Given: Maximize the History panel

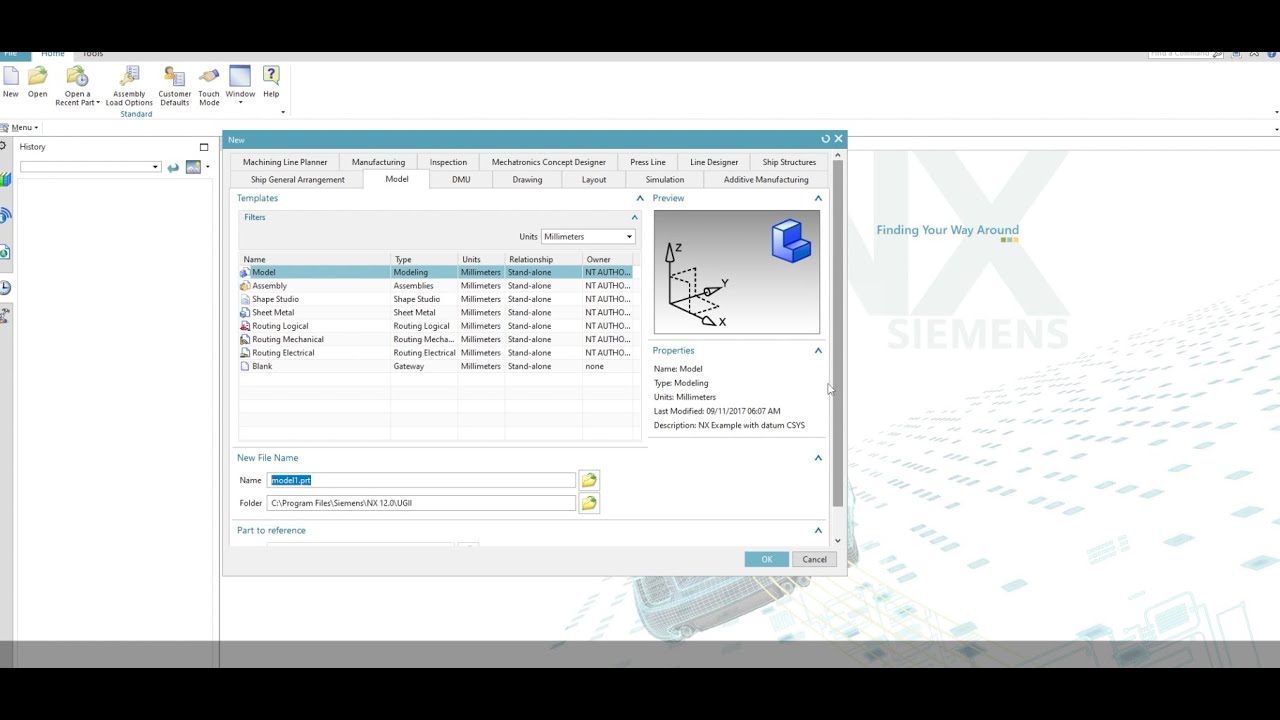Looking at the screenshot, I should [204, 147].
